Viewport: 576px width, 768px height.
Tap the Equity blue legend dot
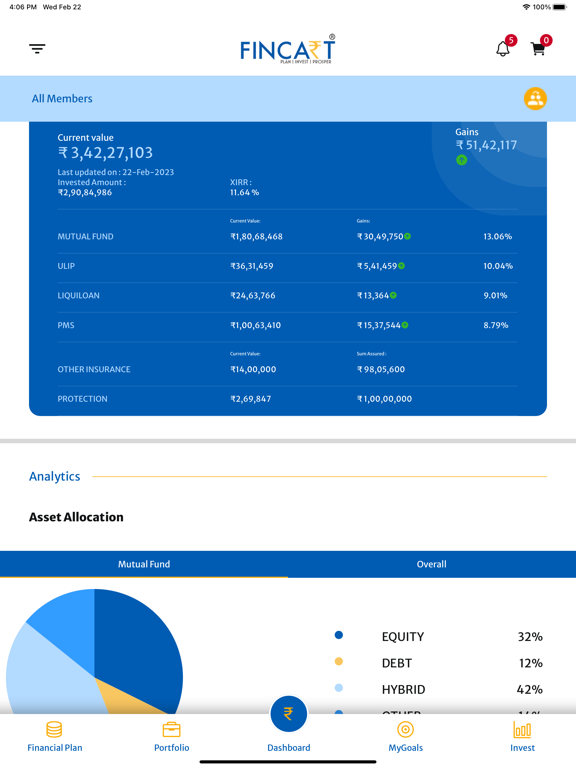point(338,635)
